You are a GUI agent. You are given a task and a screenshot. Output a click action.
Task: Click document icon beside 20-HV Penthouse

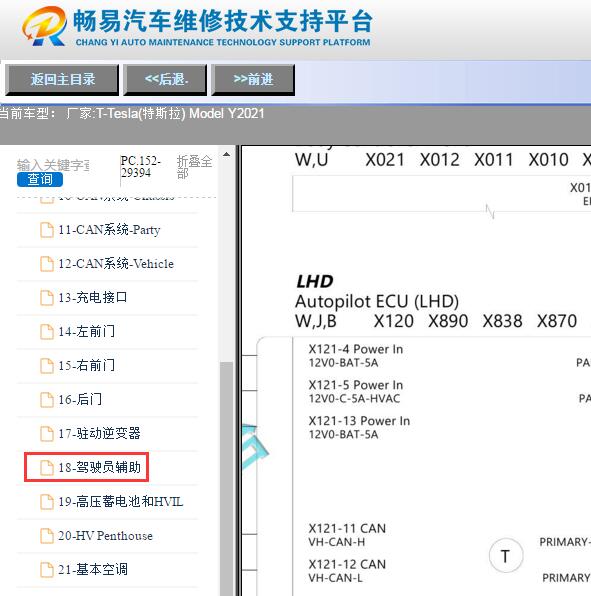[47, 536]
